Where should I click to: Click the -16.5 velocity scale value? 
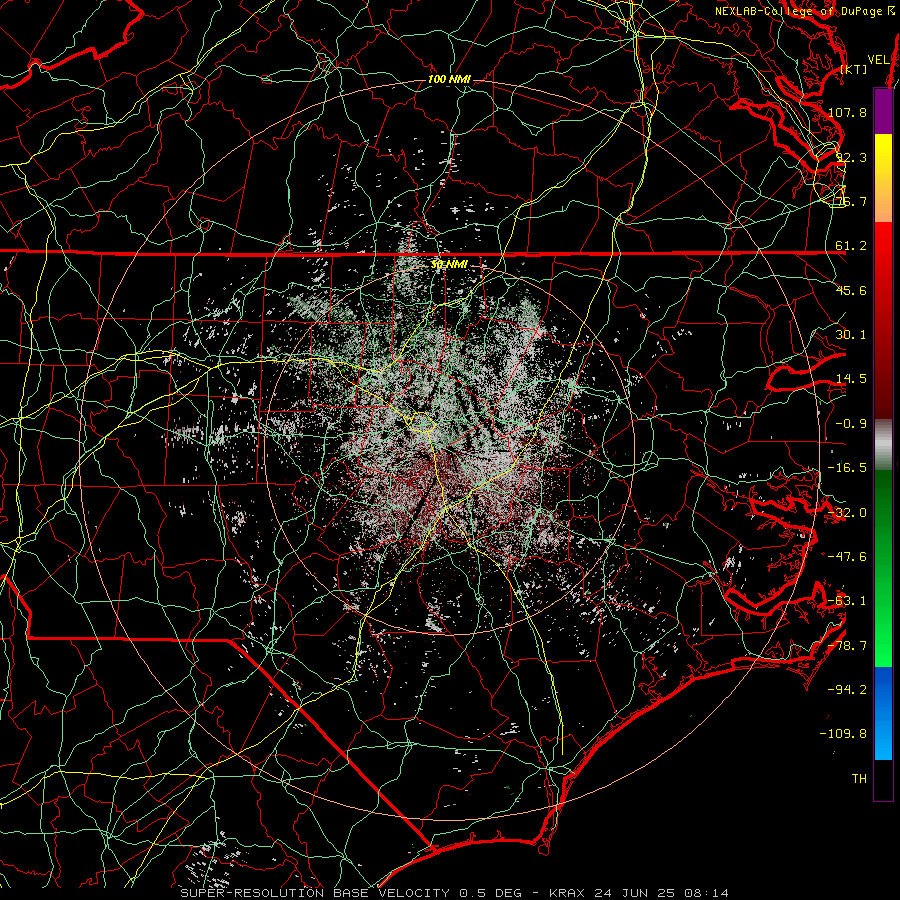[847, 468]
